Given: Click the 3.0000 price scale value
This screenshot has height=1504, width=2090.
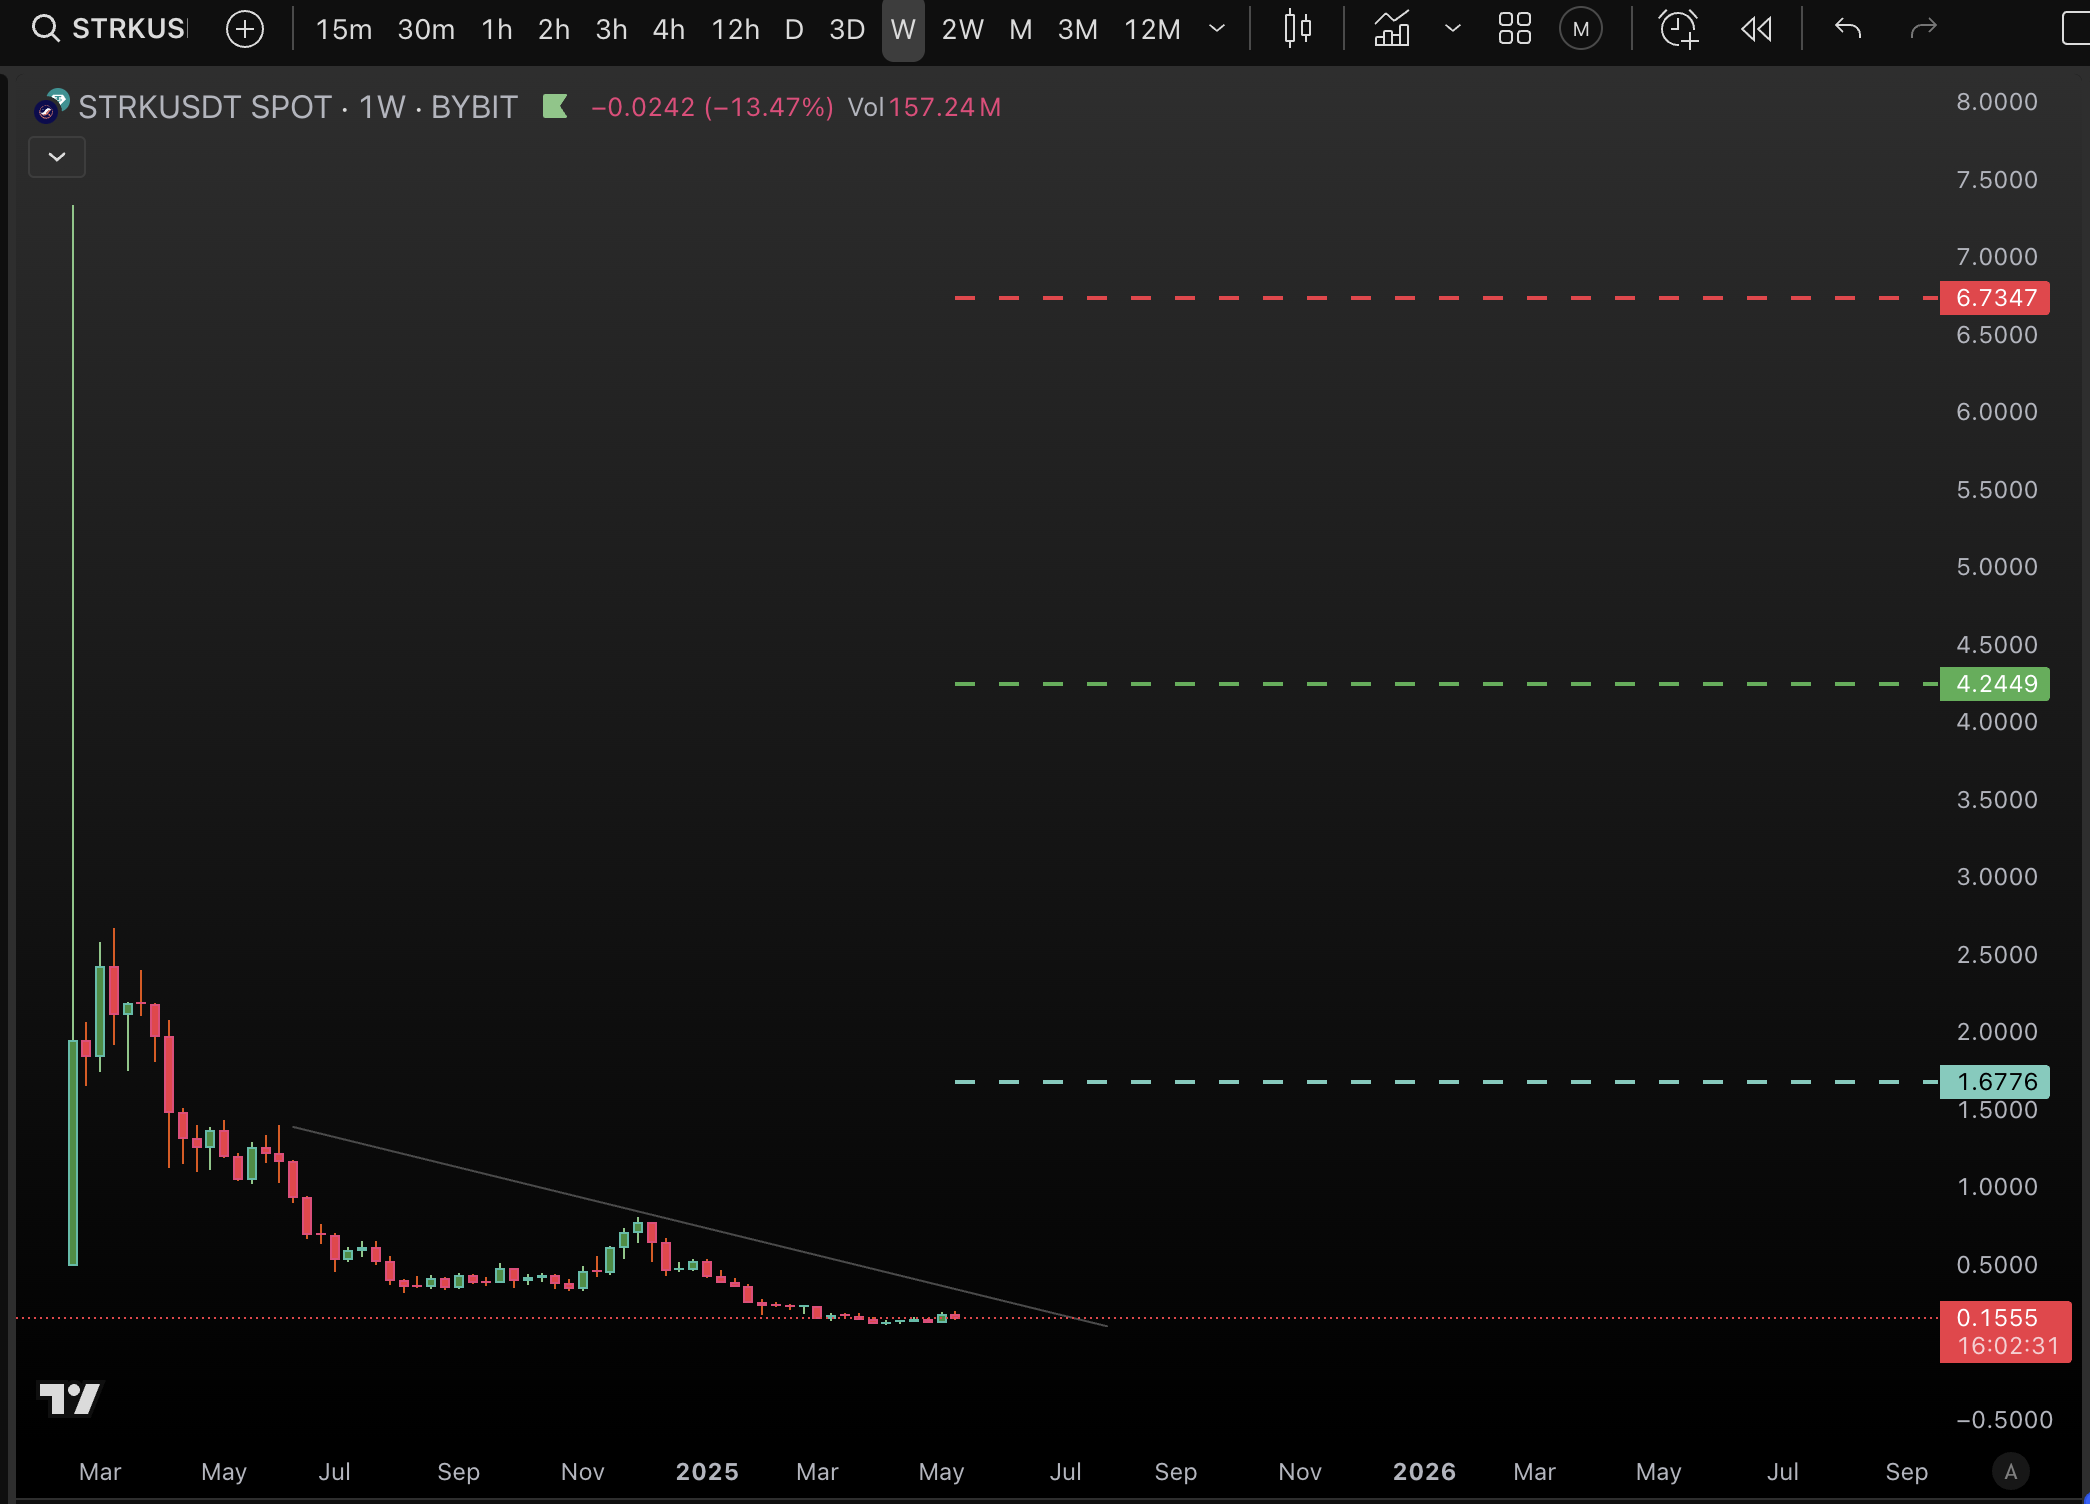Looking at the screenshot, I should pos(1997,877).
